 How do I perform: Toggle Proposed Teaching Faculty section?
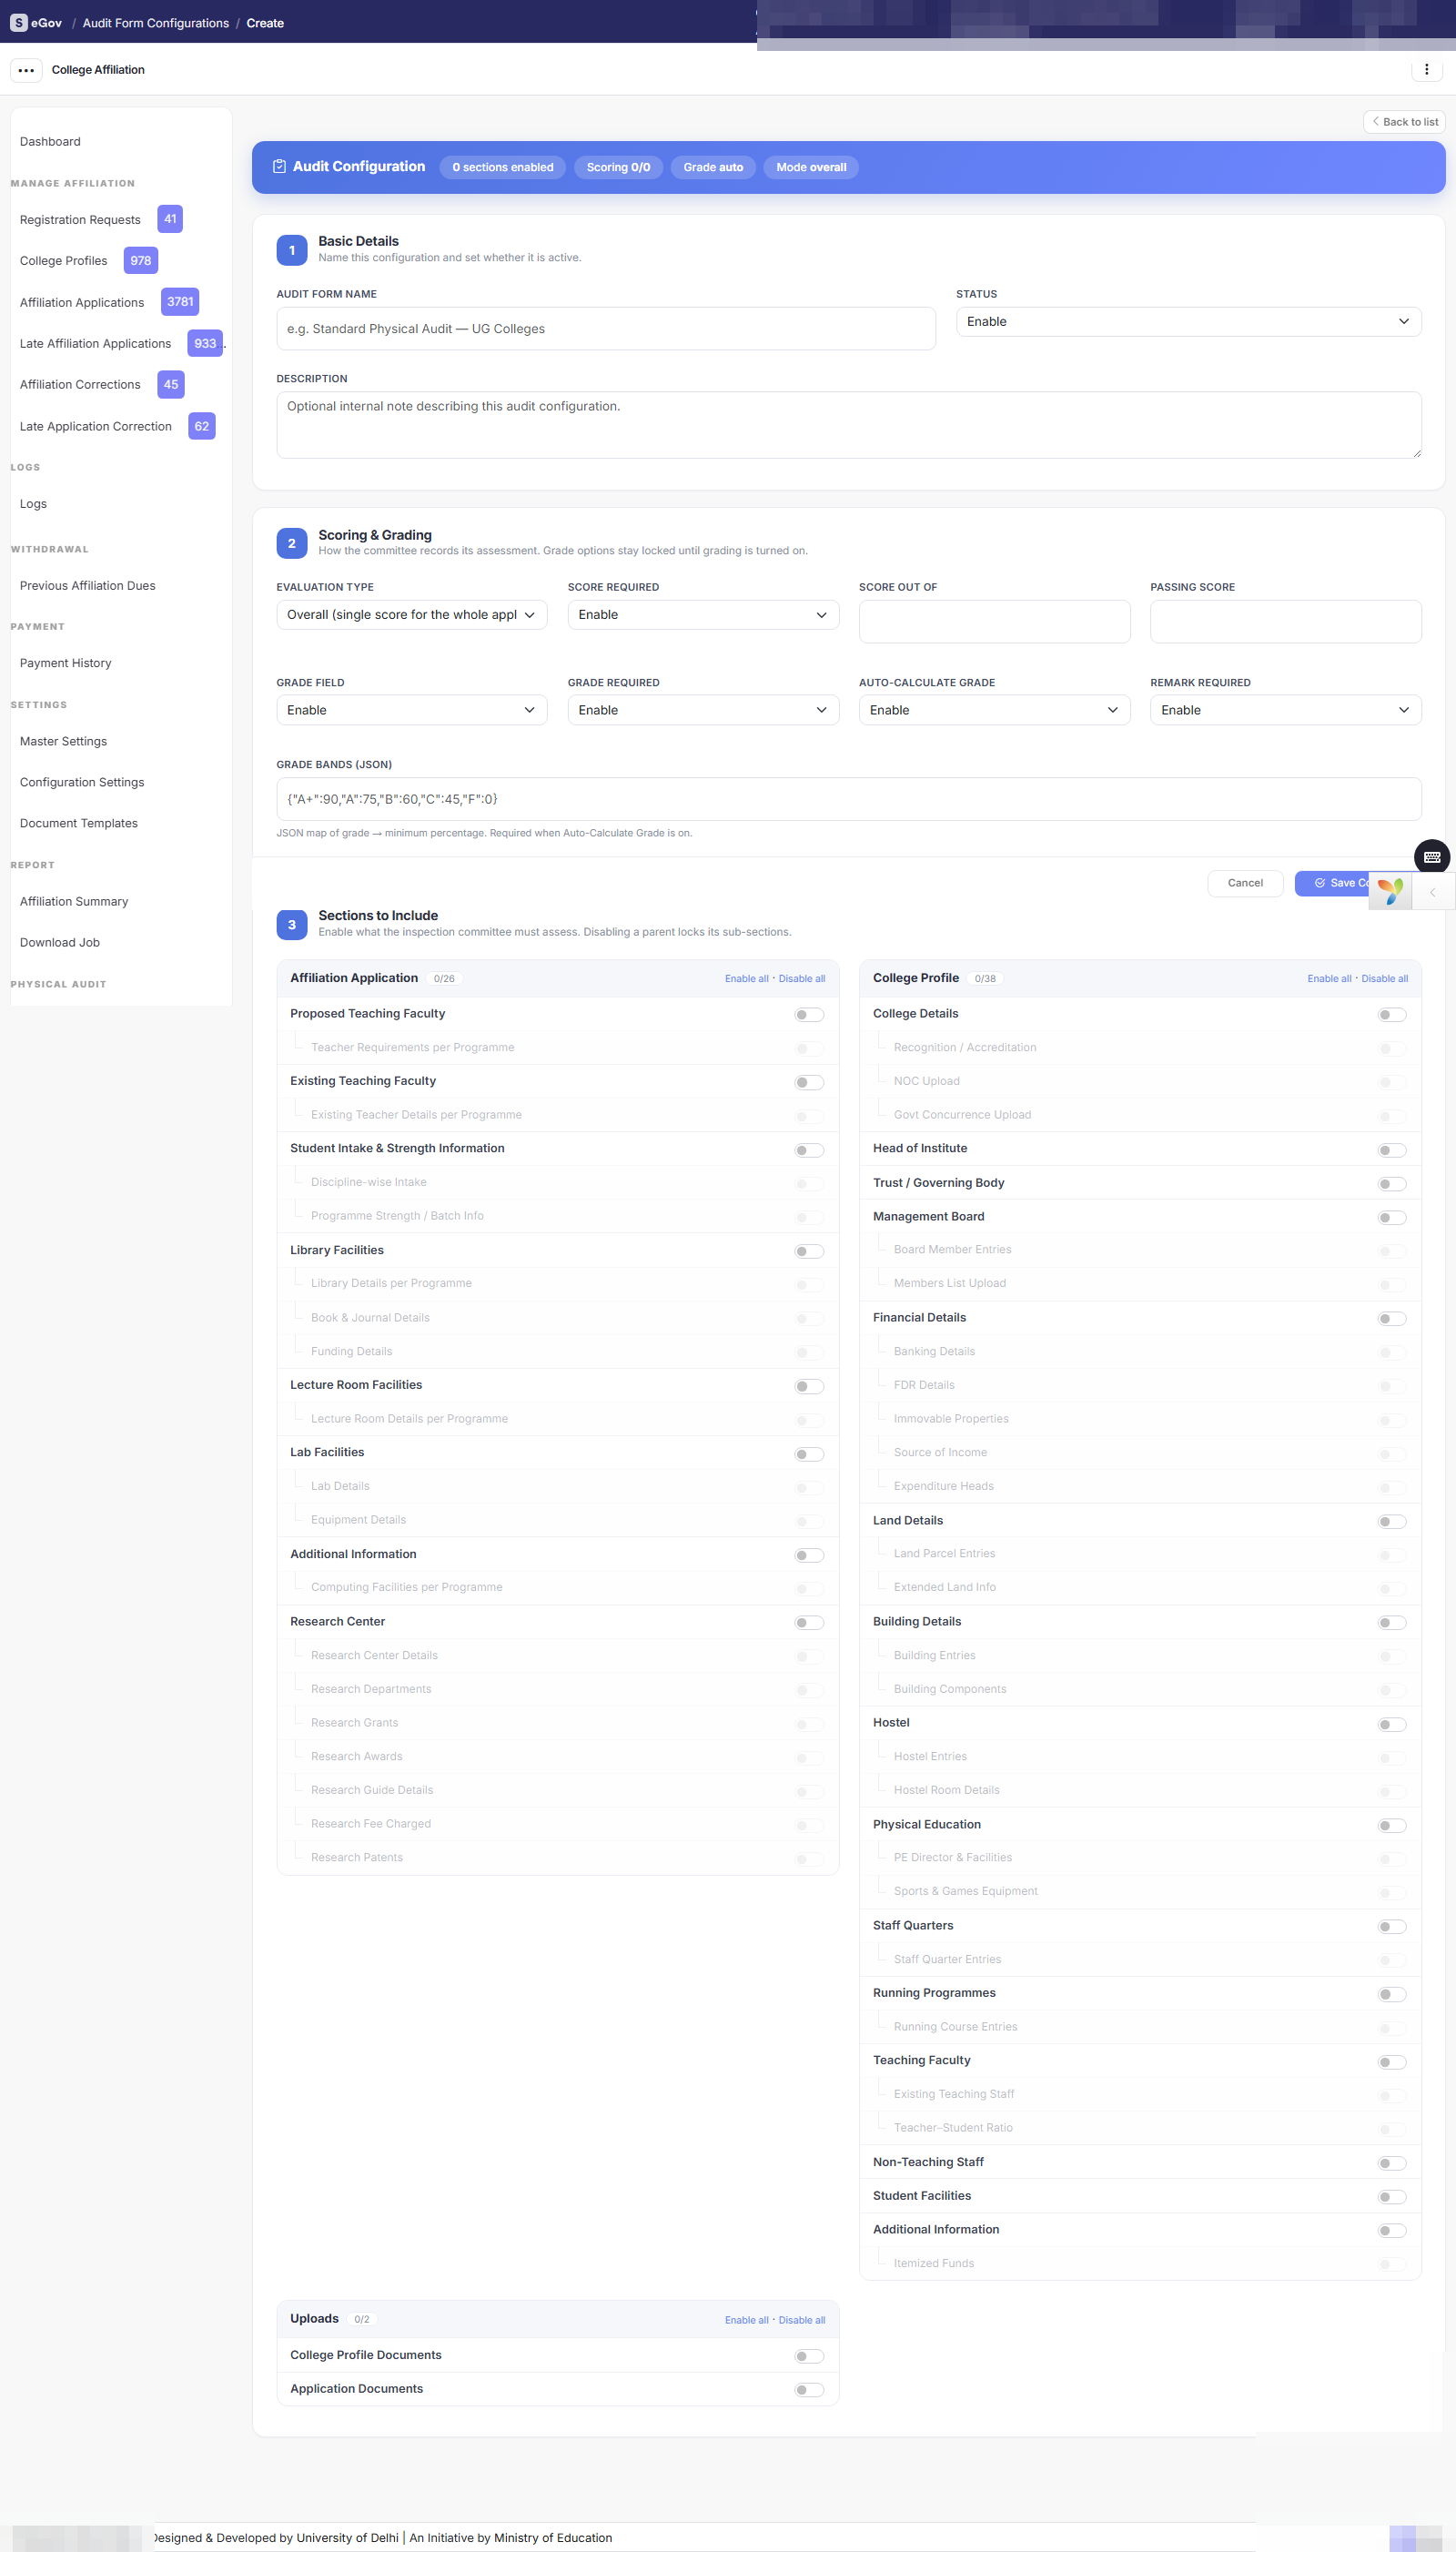coord(809,1015)
